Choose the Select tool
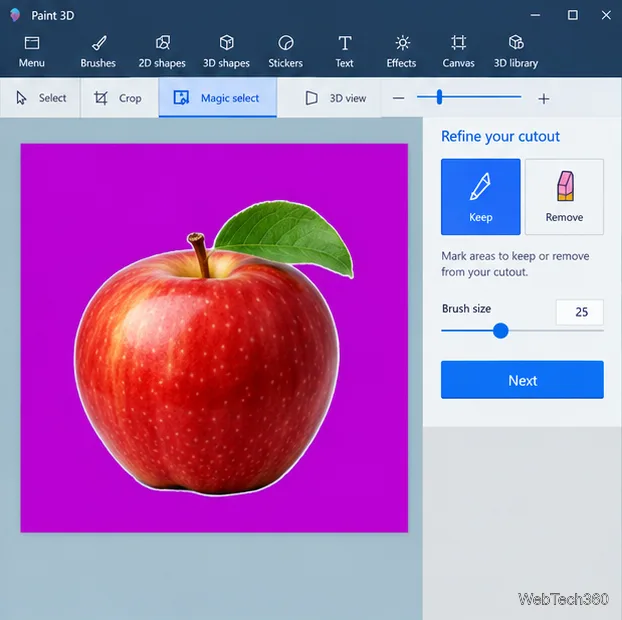This screenshot has height=620, width=622. (40, 98)
